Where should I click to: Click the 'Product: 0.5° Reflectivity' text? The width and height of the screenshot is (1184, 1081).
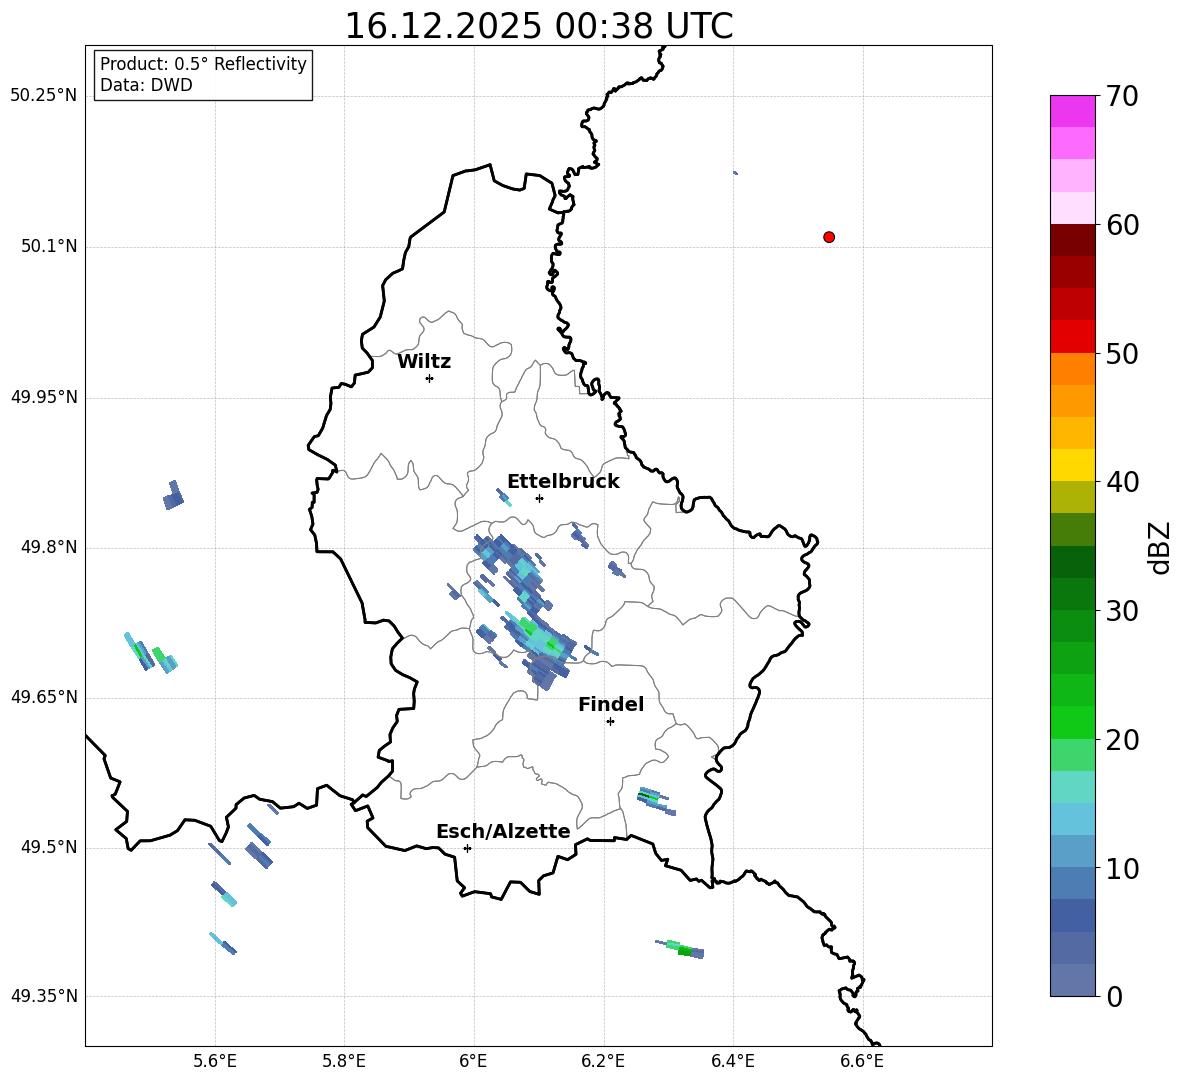tap(203, 64)
